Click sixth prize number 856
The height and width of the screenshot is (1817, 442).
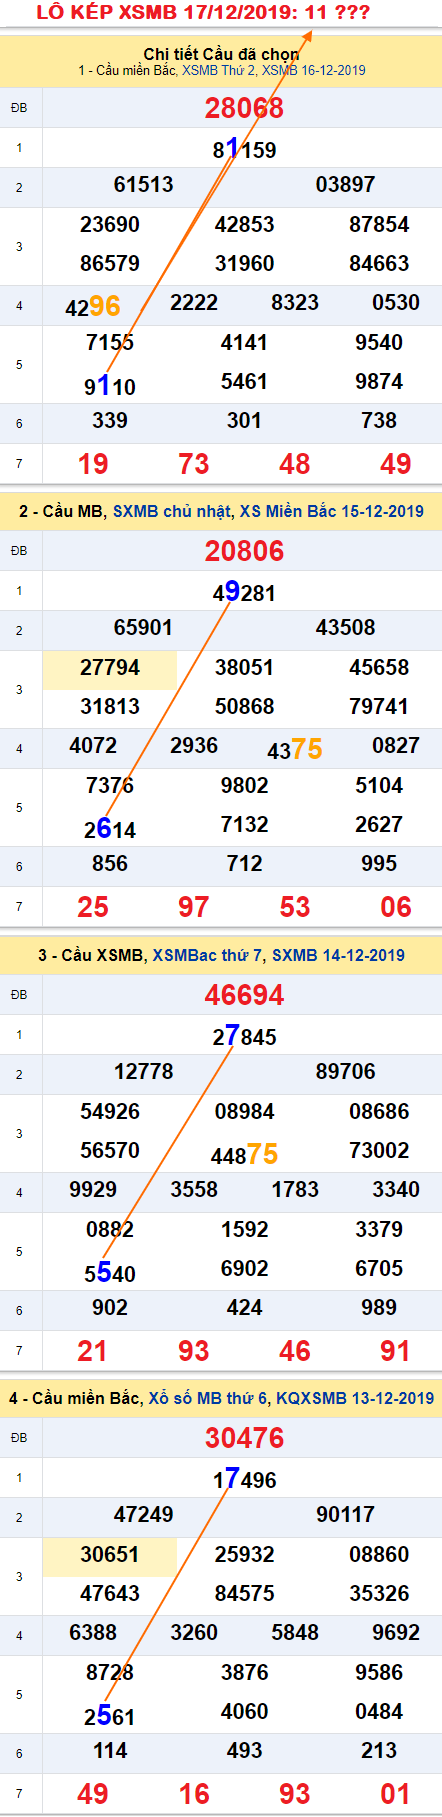click(110, 864)
